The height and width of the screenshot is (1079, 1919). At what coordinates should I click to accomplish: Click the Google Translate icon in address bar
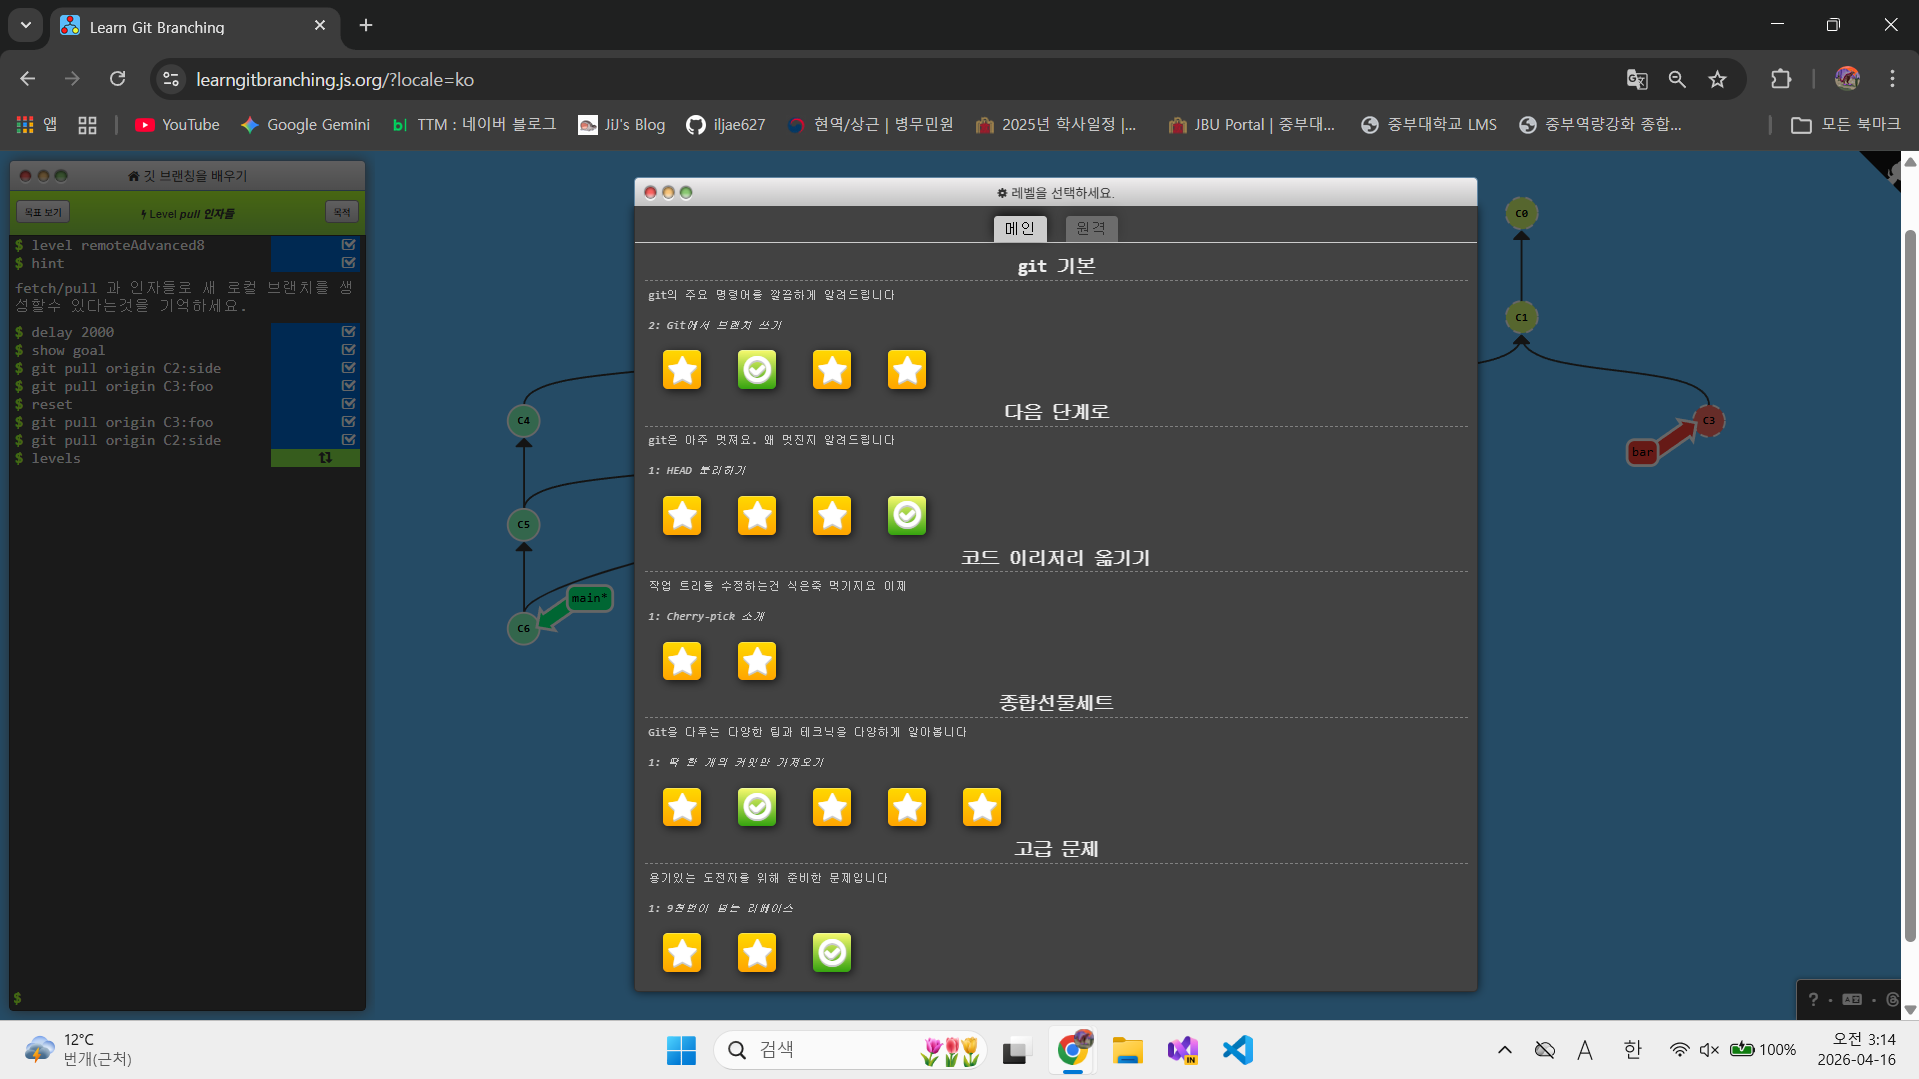coord(1637,79)
